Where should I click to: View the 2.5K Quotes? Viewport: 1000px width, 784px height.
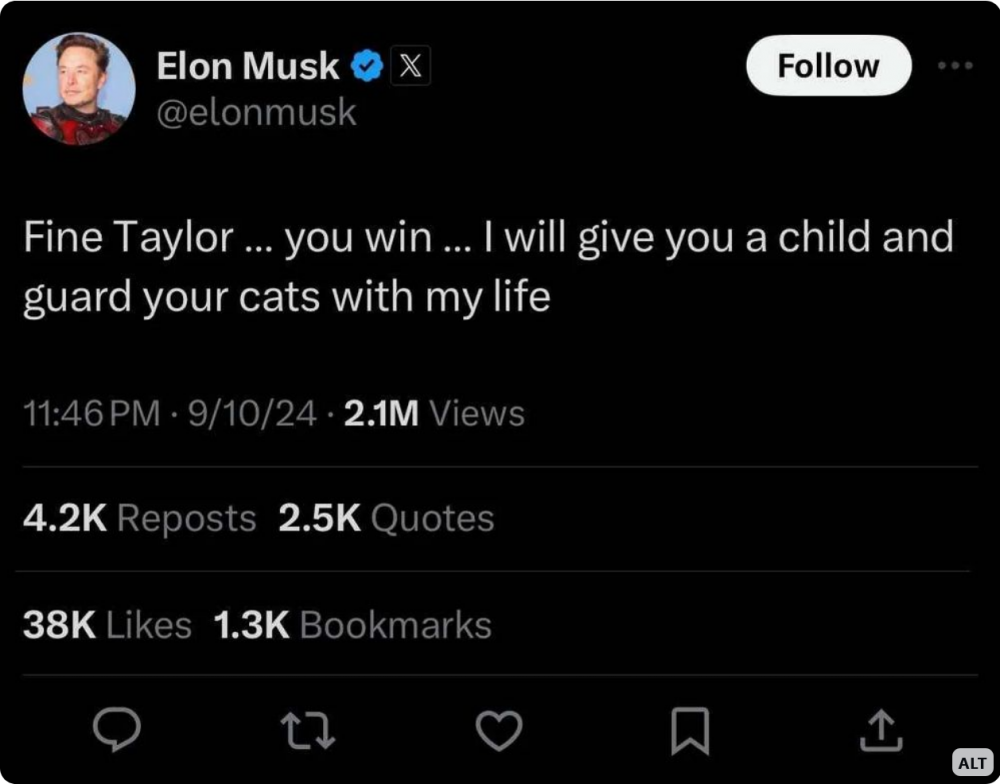pos(386,518)
